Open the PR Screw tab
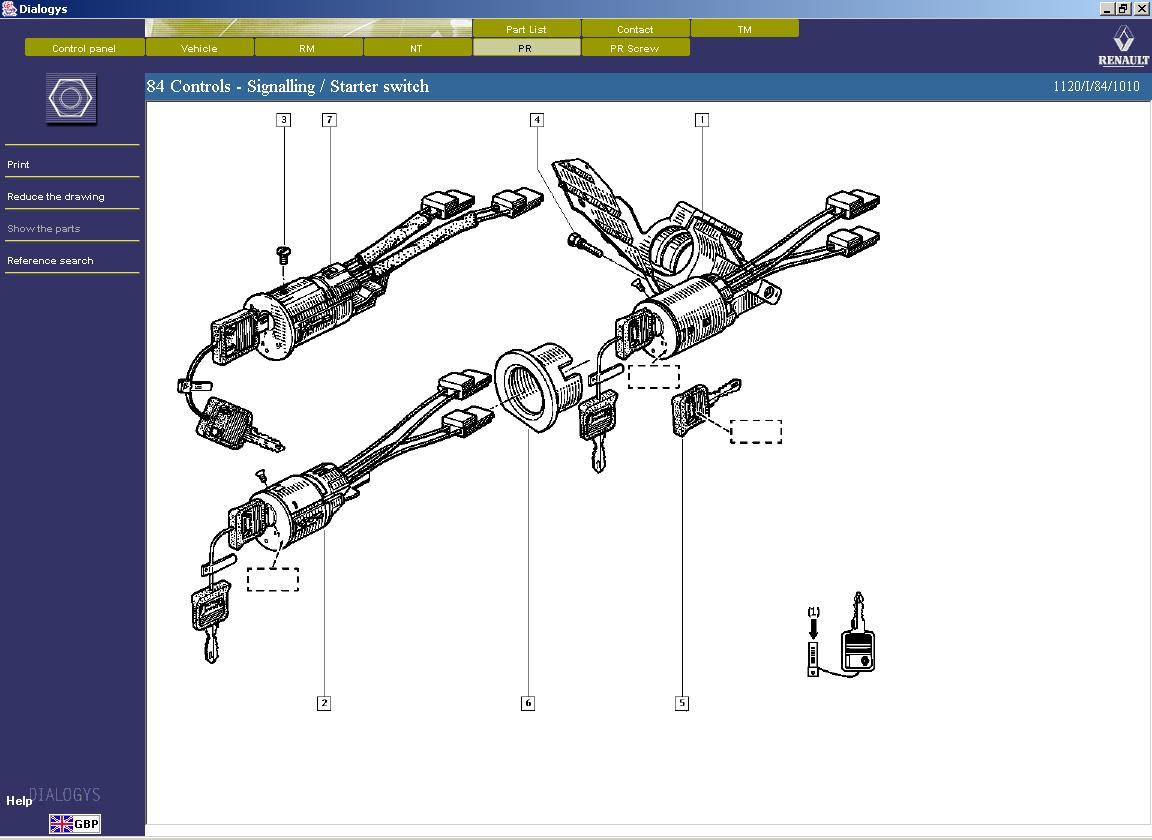 pyautogui.click(x=635, y=48)
